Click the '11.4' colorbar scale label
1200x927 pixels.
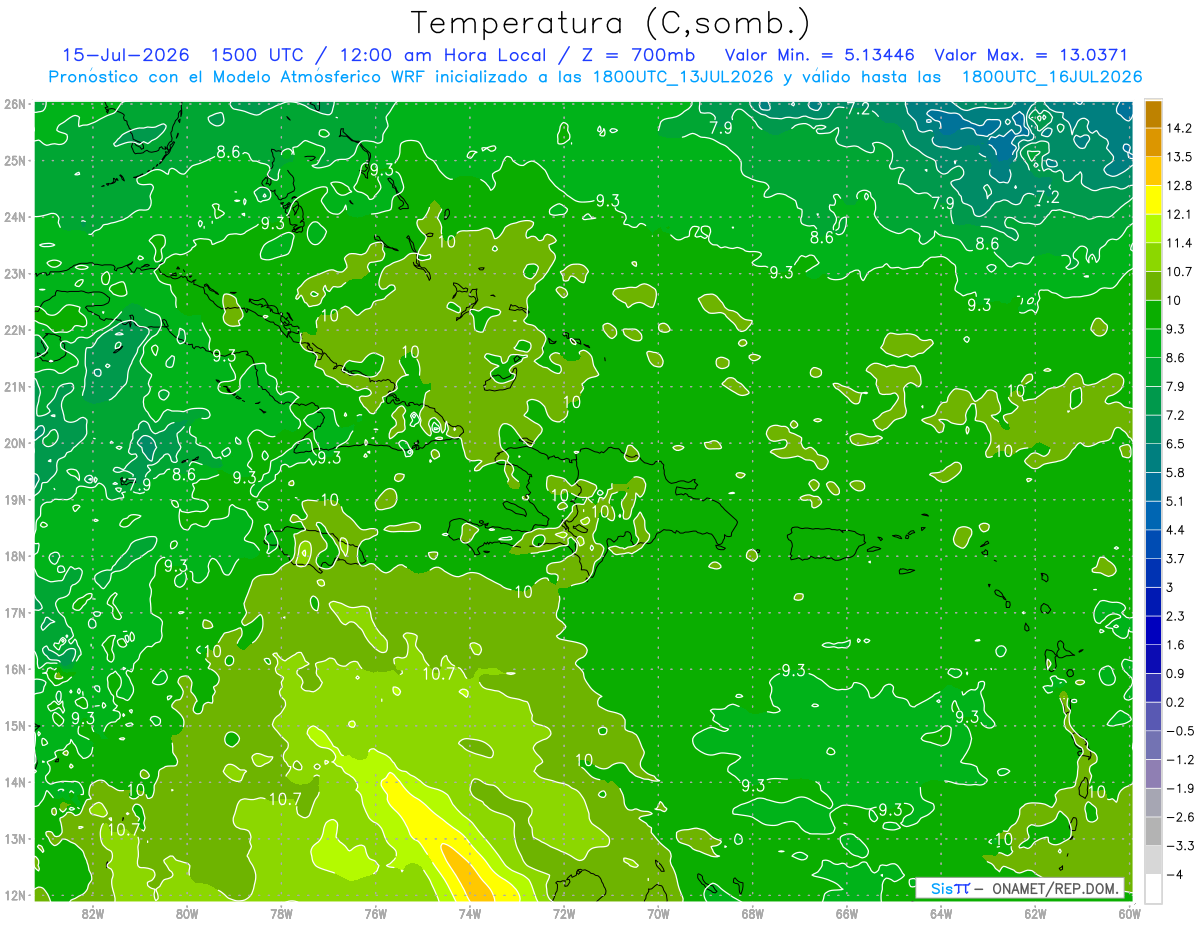(x=1181, y=243)
